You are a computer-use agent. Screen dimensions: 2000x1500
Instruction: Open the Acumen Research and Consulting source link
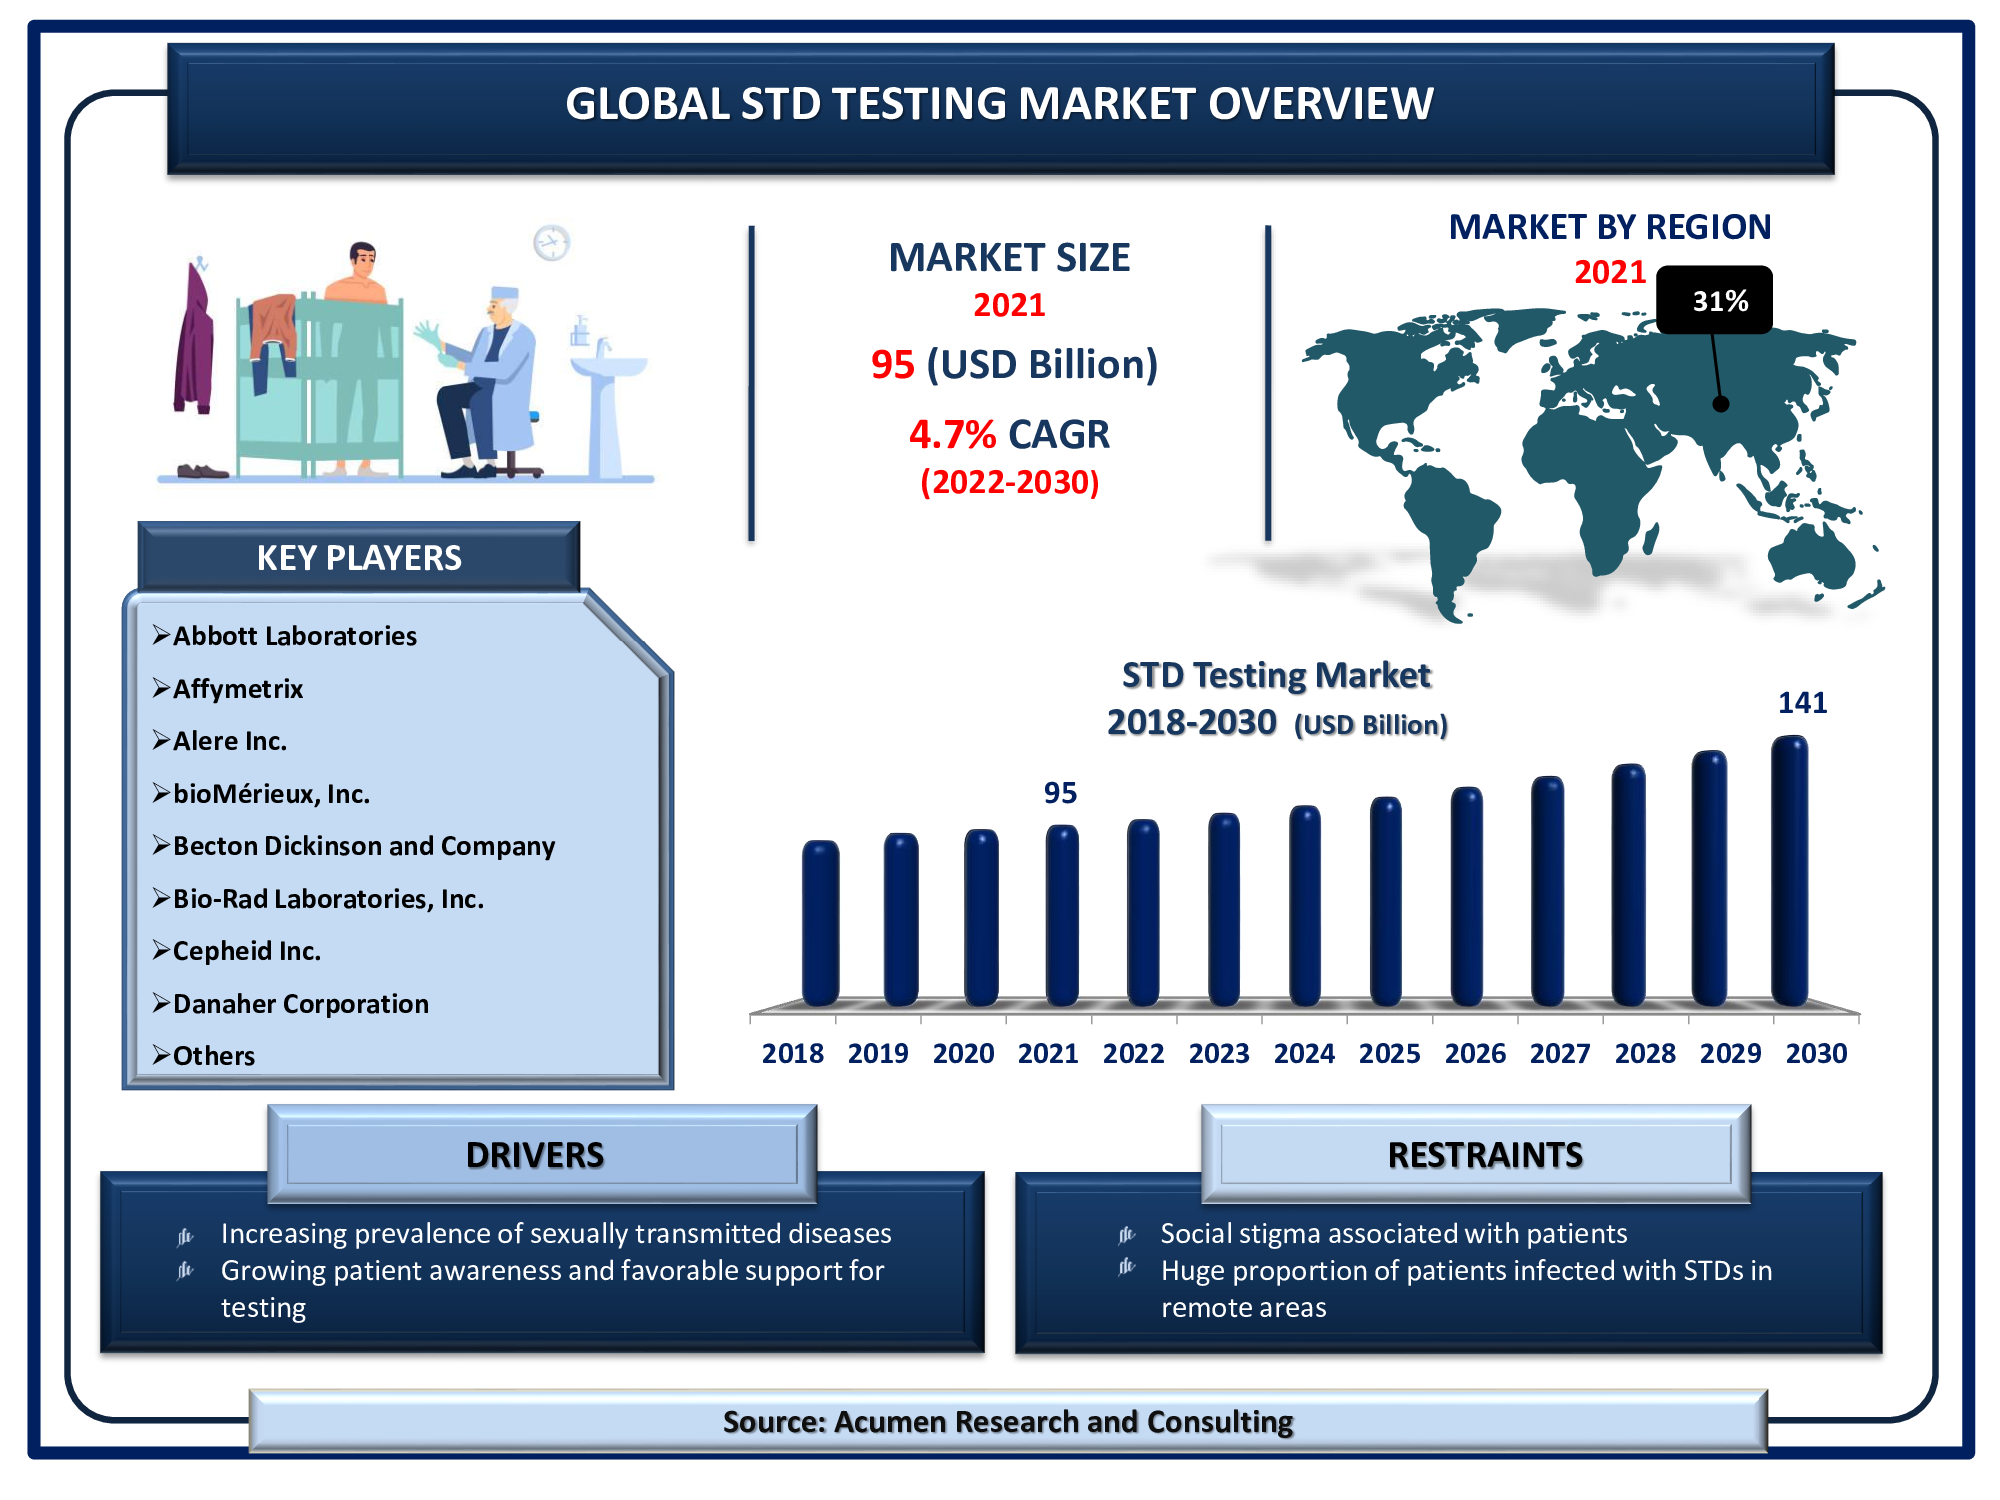click(1008, 1420)
